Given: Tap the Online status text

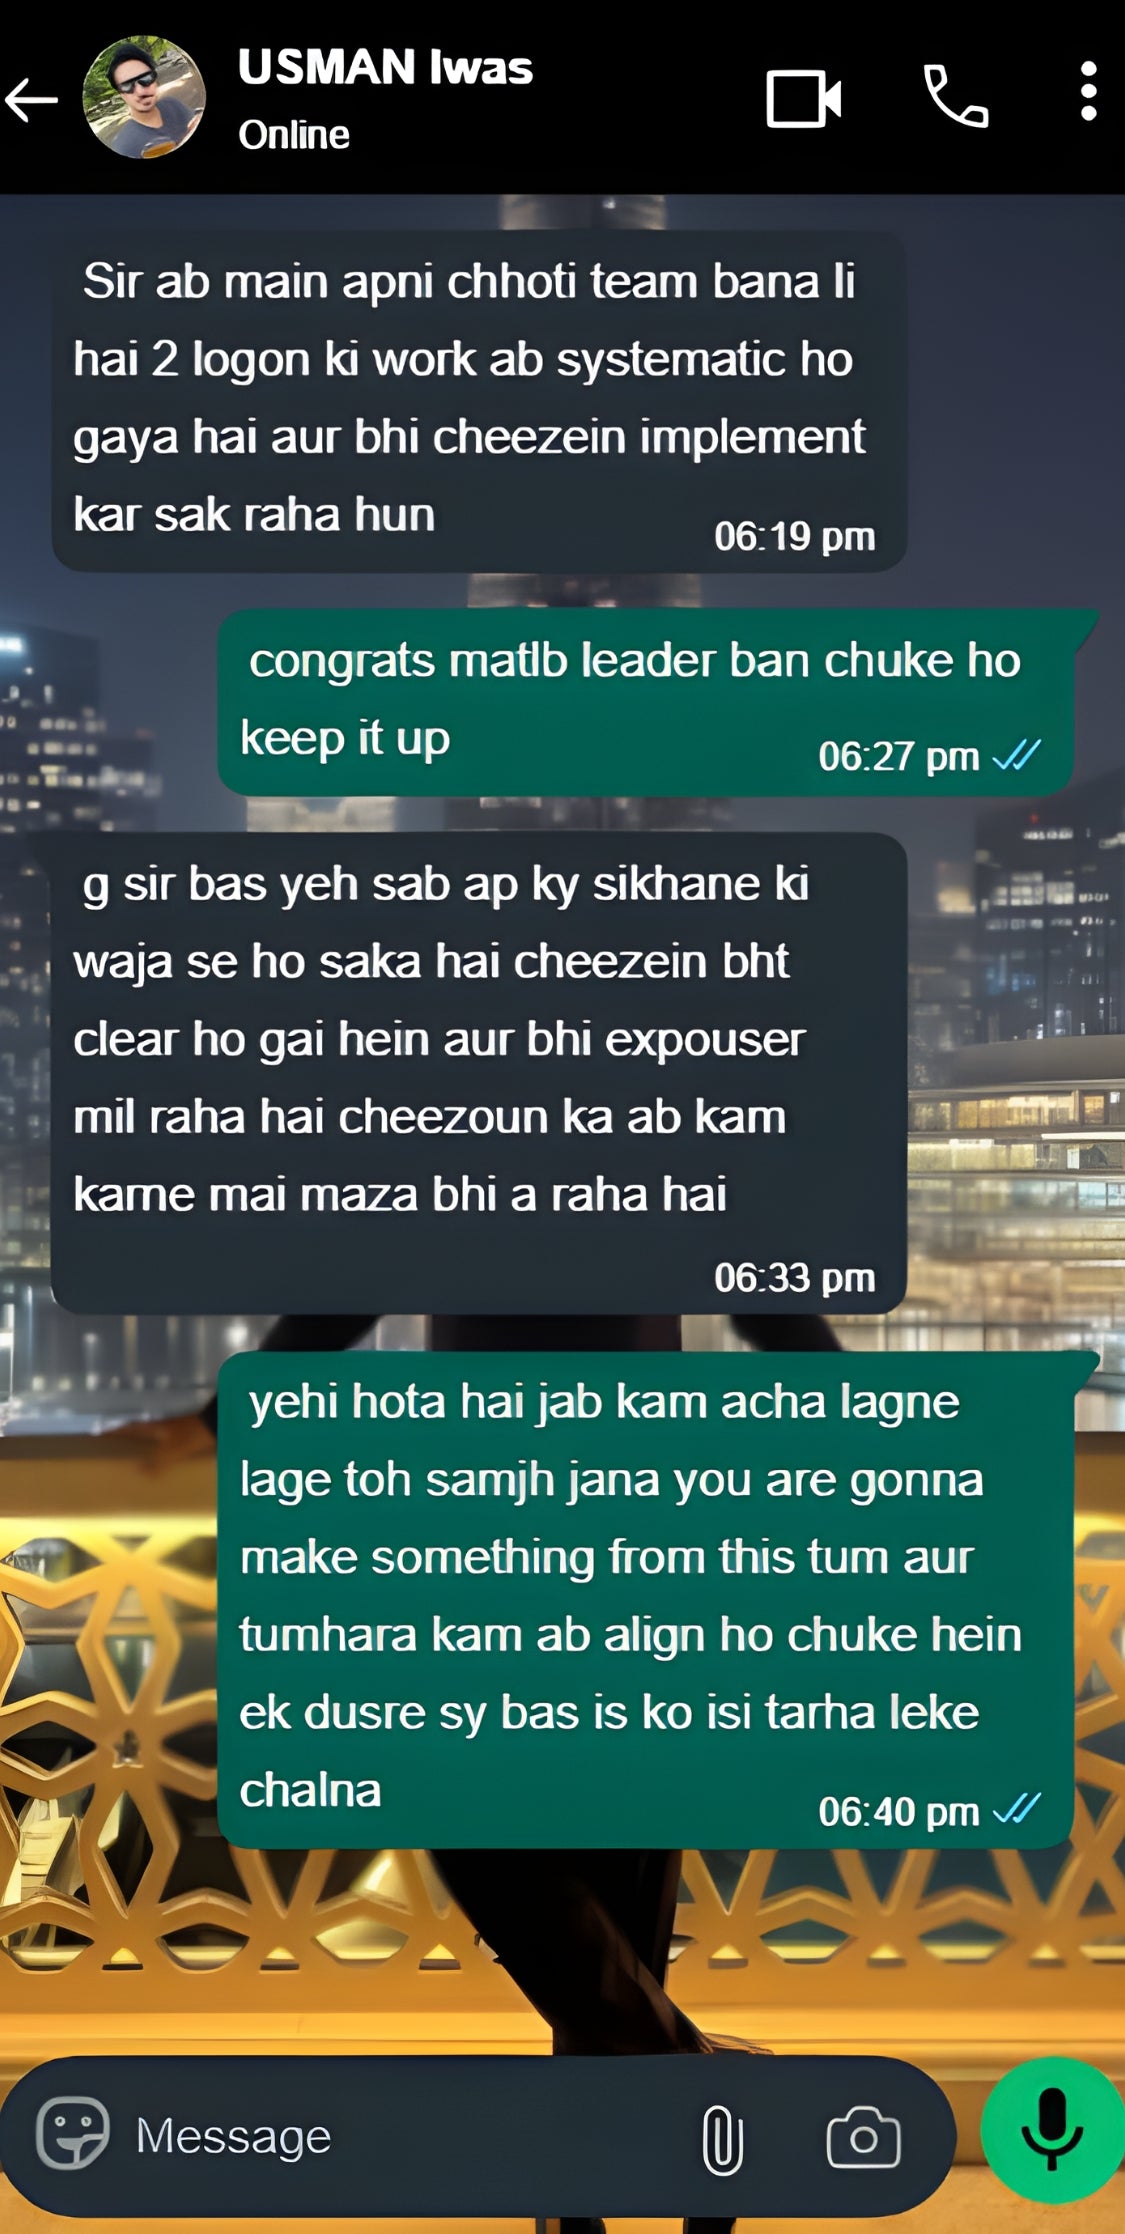Looking at the screenshot, I should click(x=294, y=135).
